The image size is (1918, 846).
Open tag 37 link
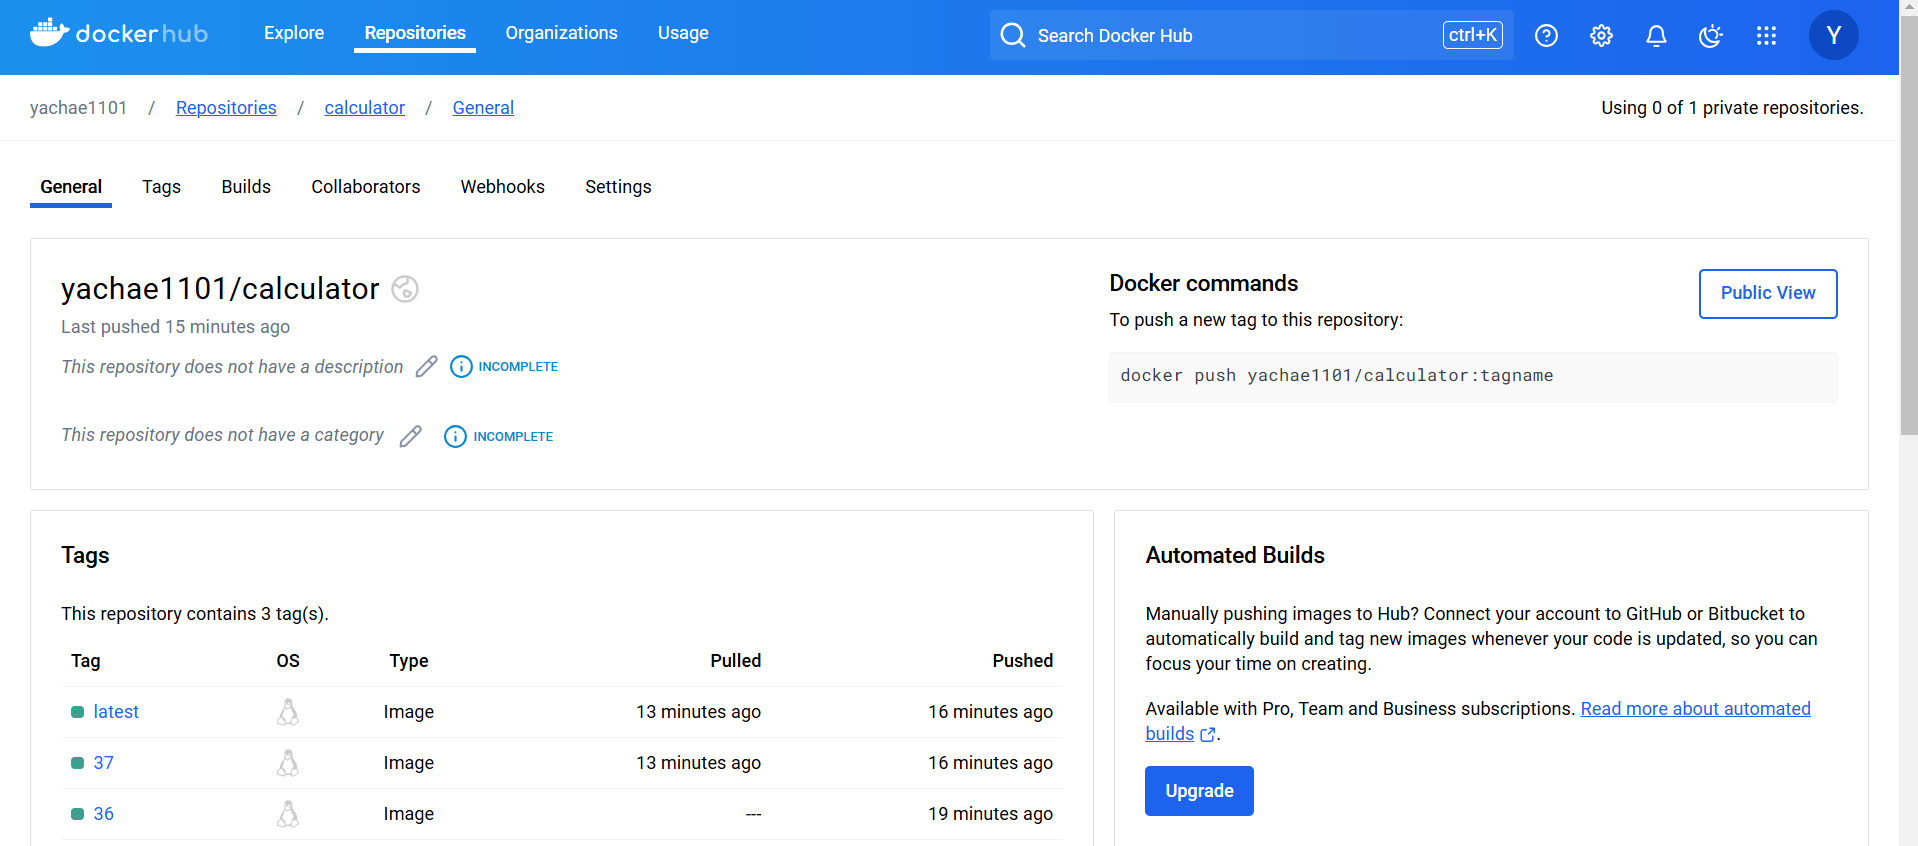[104, 763]
